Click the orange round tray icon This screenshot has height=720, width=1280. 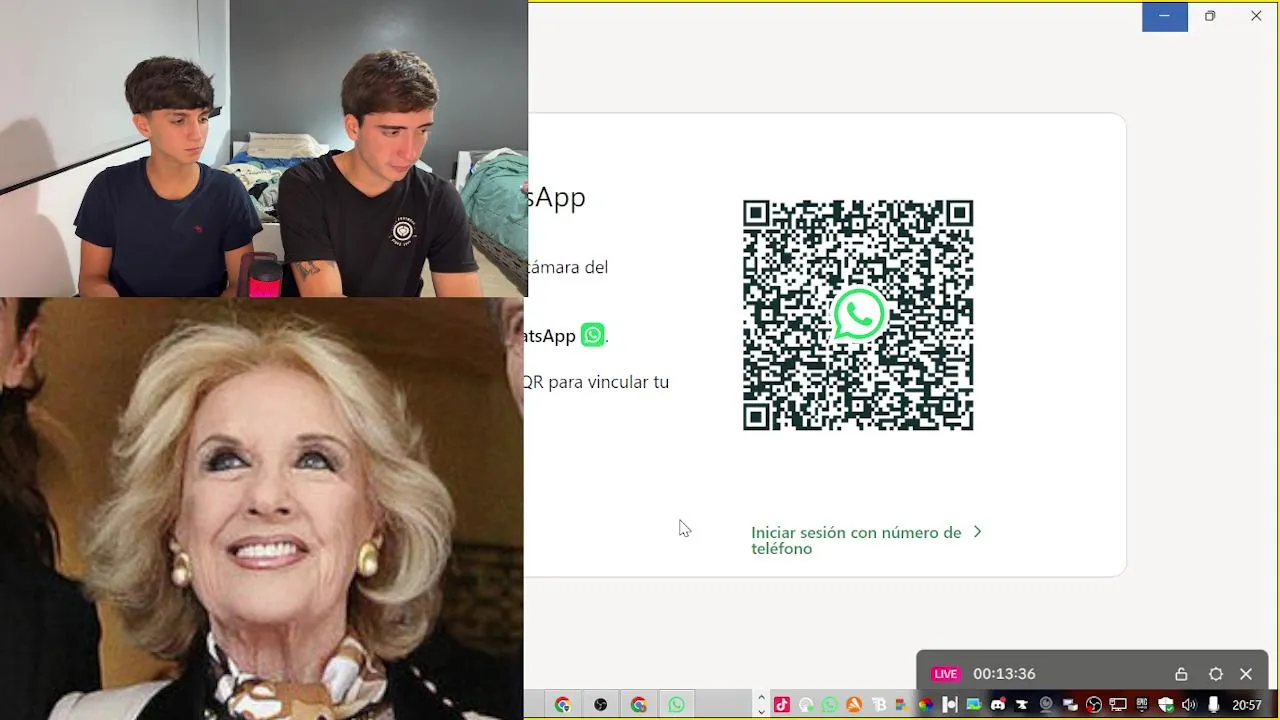[854, 705]
